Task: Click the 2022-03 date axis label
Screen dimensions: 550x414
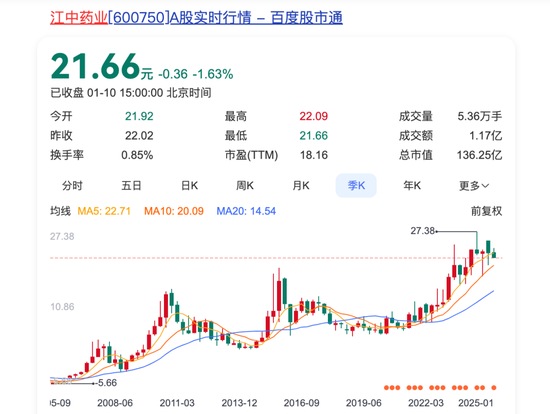Action: (426, 403)
